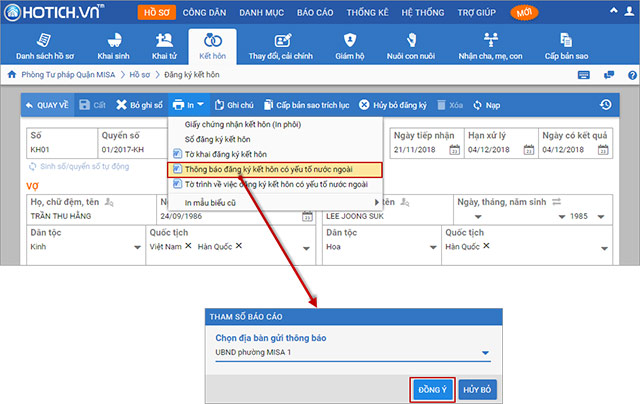
Task: Click the home breadcrumb icon
Action: pos(12,74)
